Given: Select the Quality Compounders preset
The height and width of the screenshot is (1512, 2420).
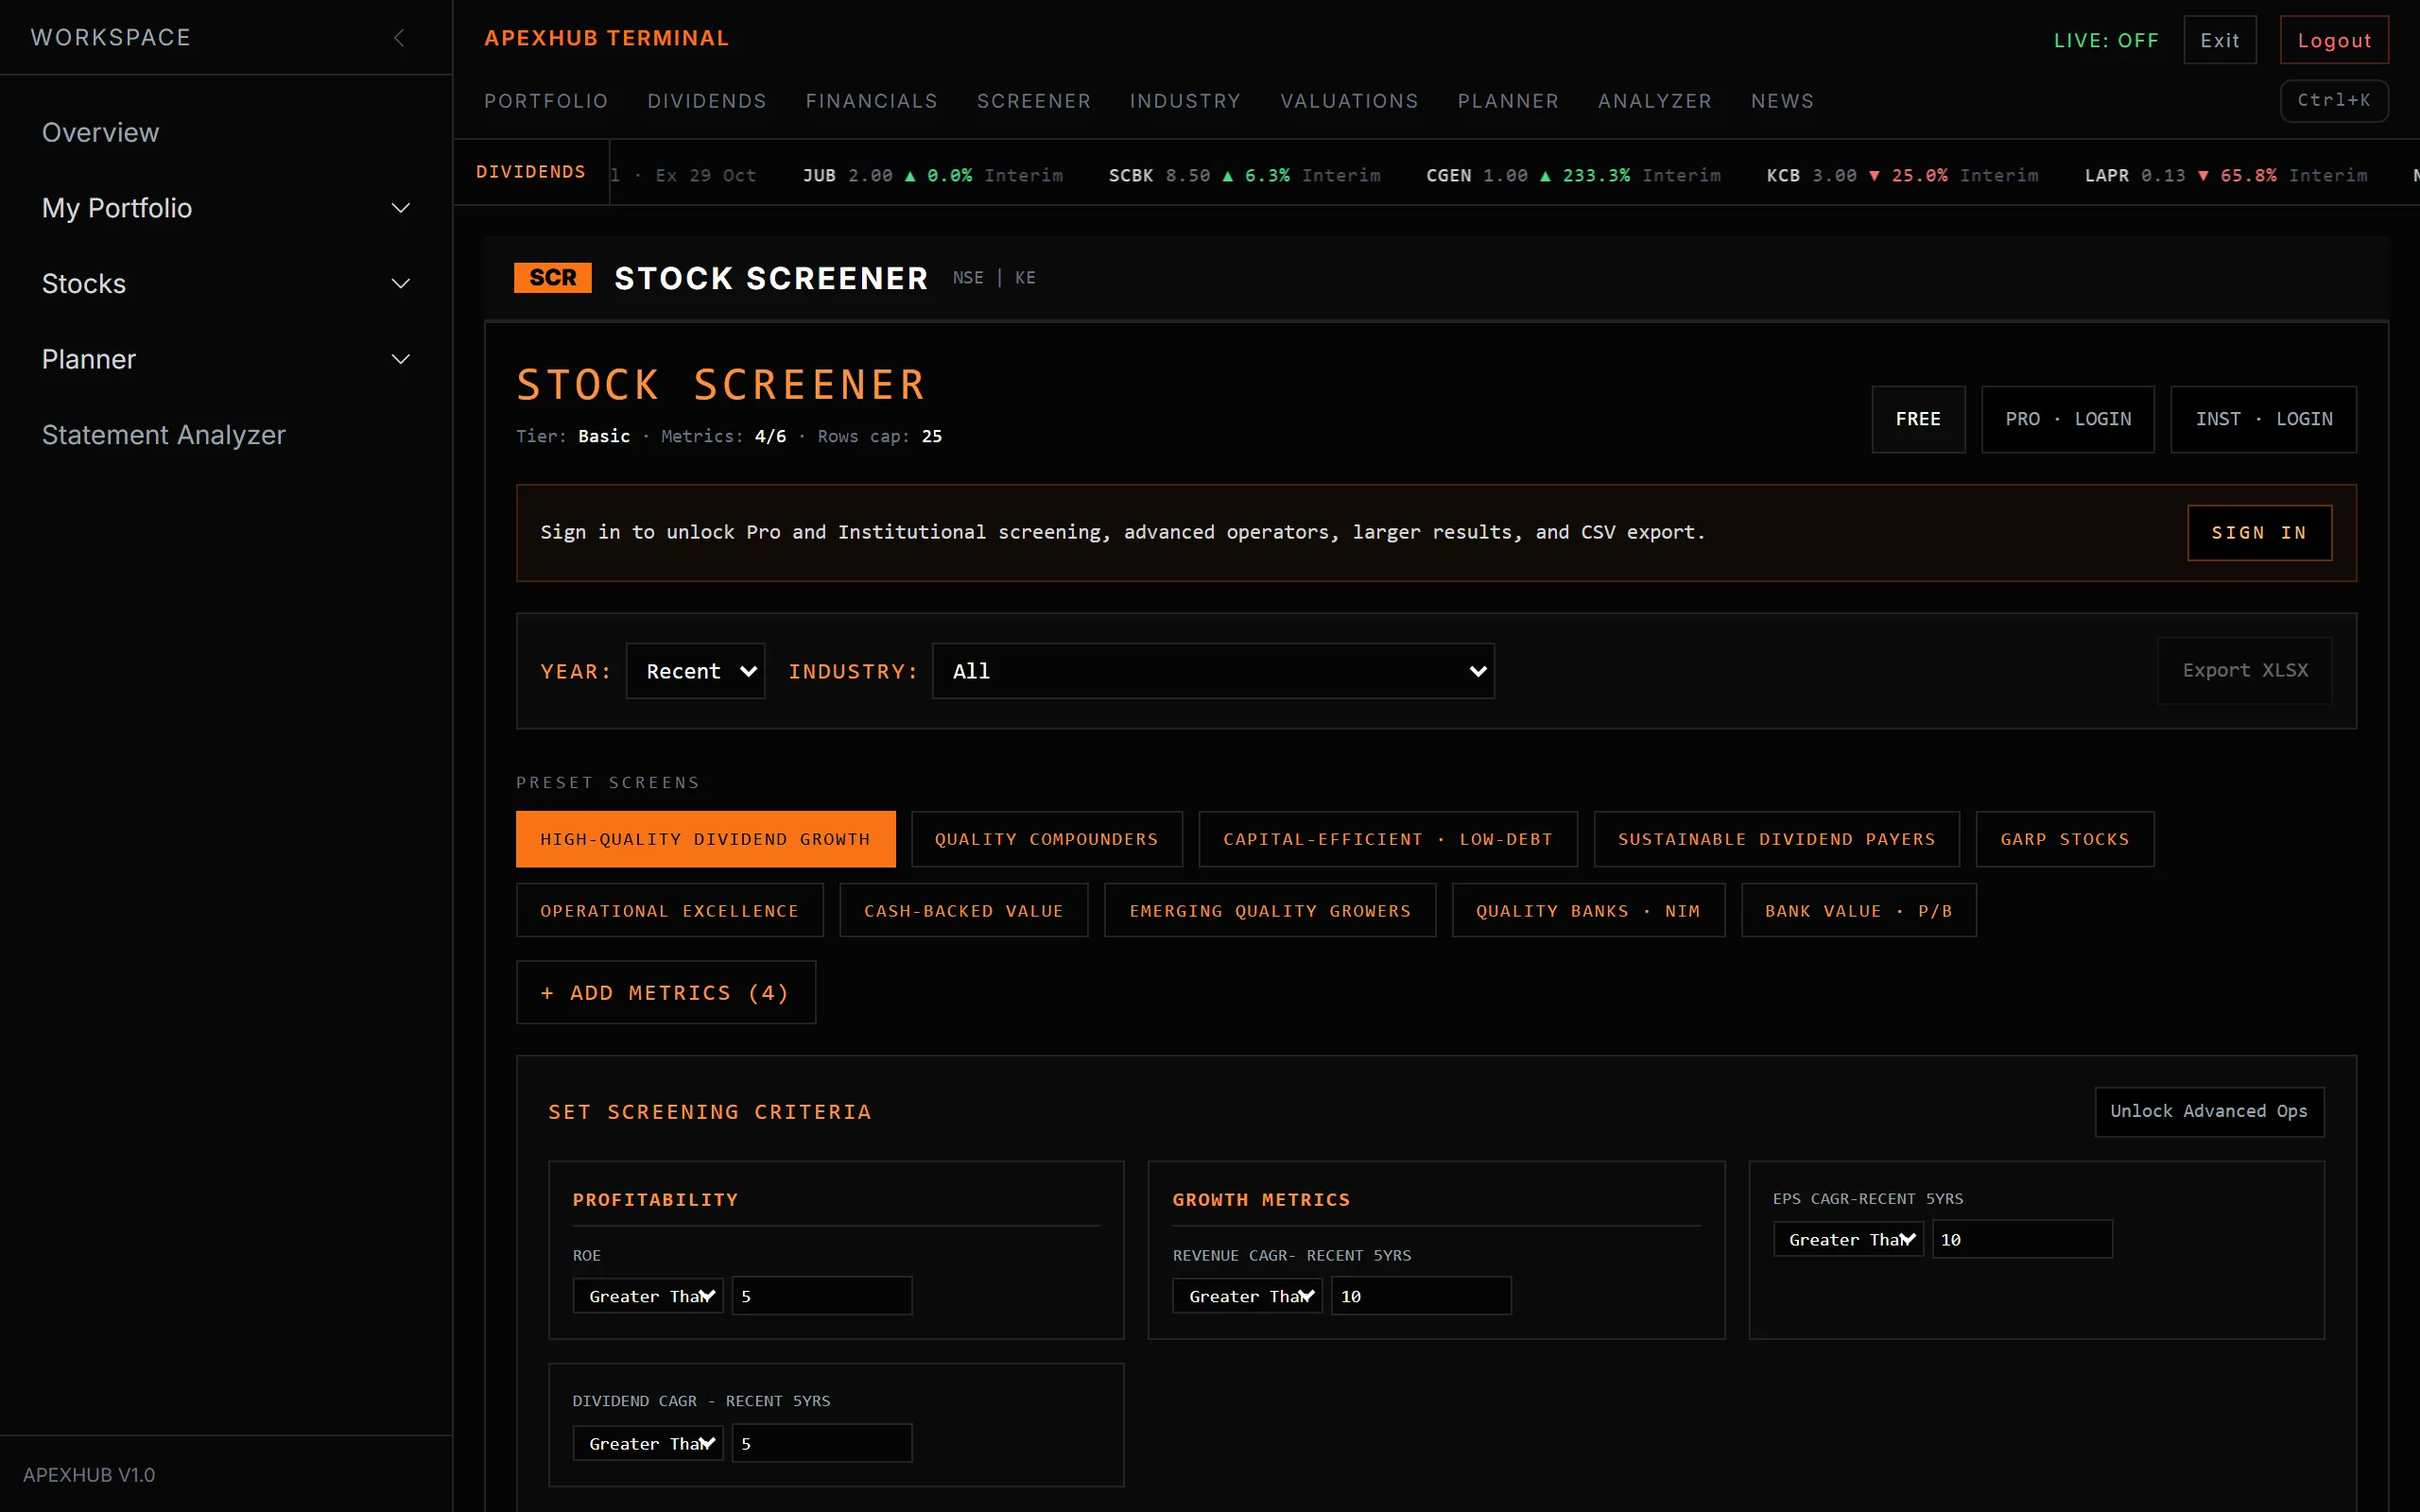Looking at the screenshot, I should click(x=1046, y=839).
